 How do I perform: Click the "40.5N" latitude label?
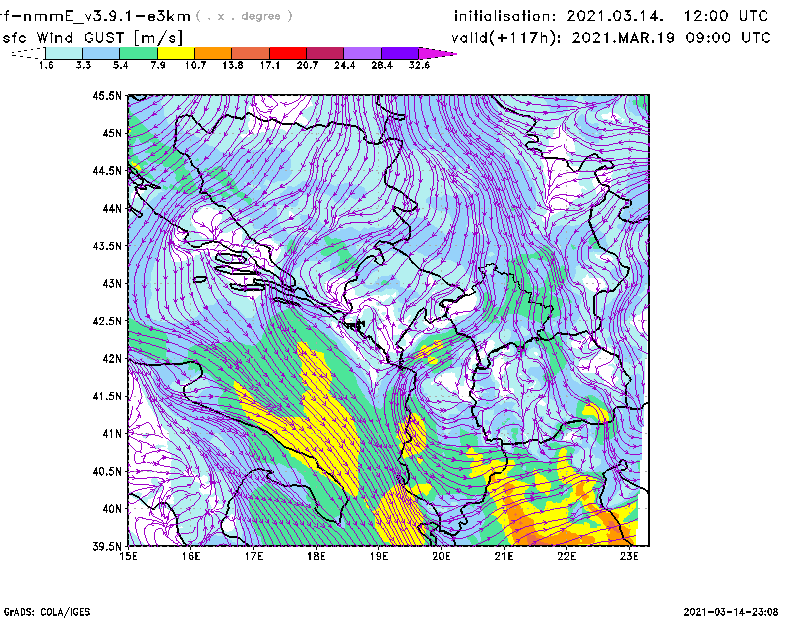(x=107, y=471)
